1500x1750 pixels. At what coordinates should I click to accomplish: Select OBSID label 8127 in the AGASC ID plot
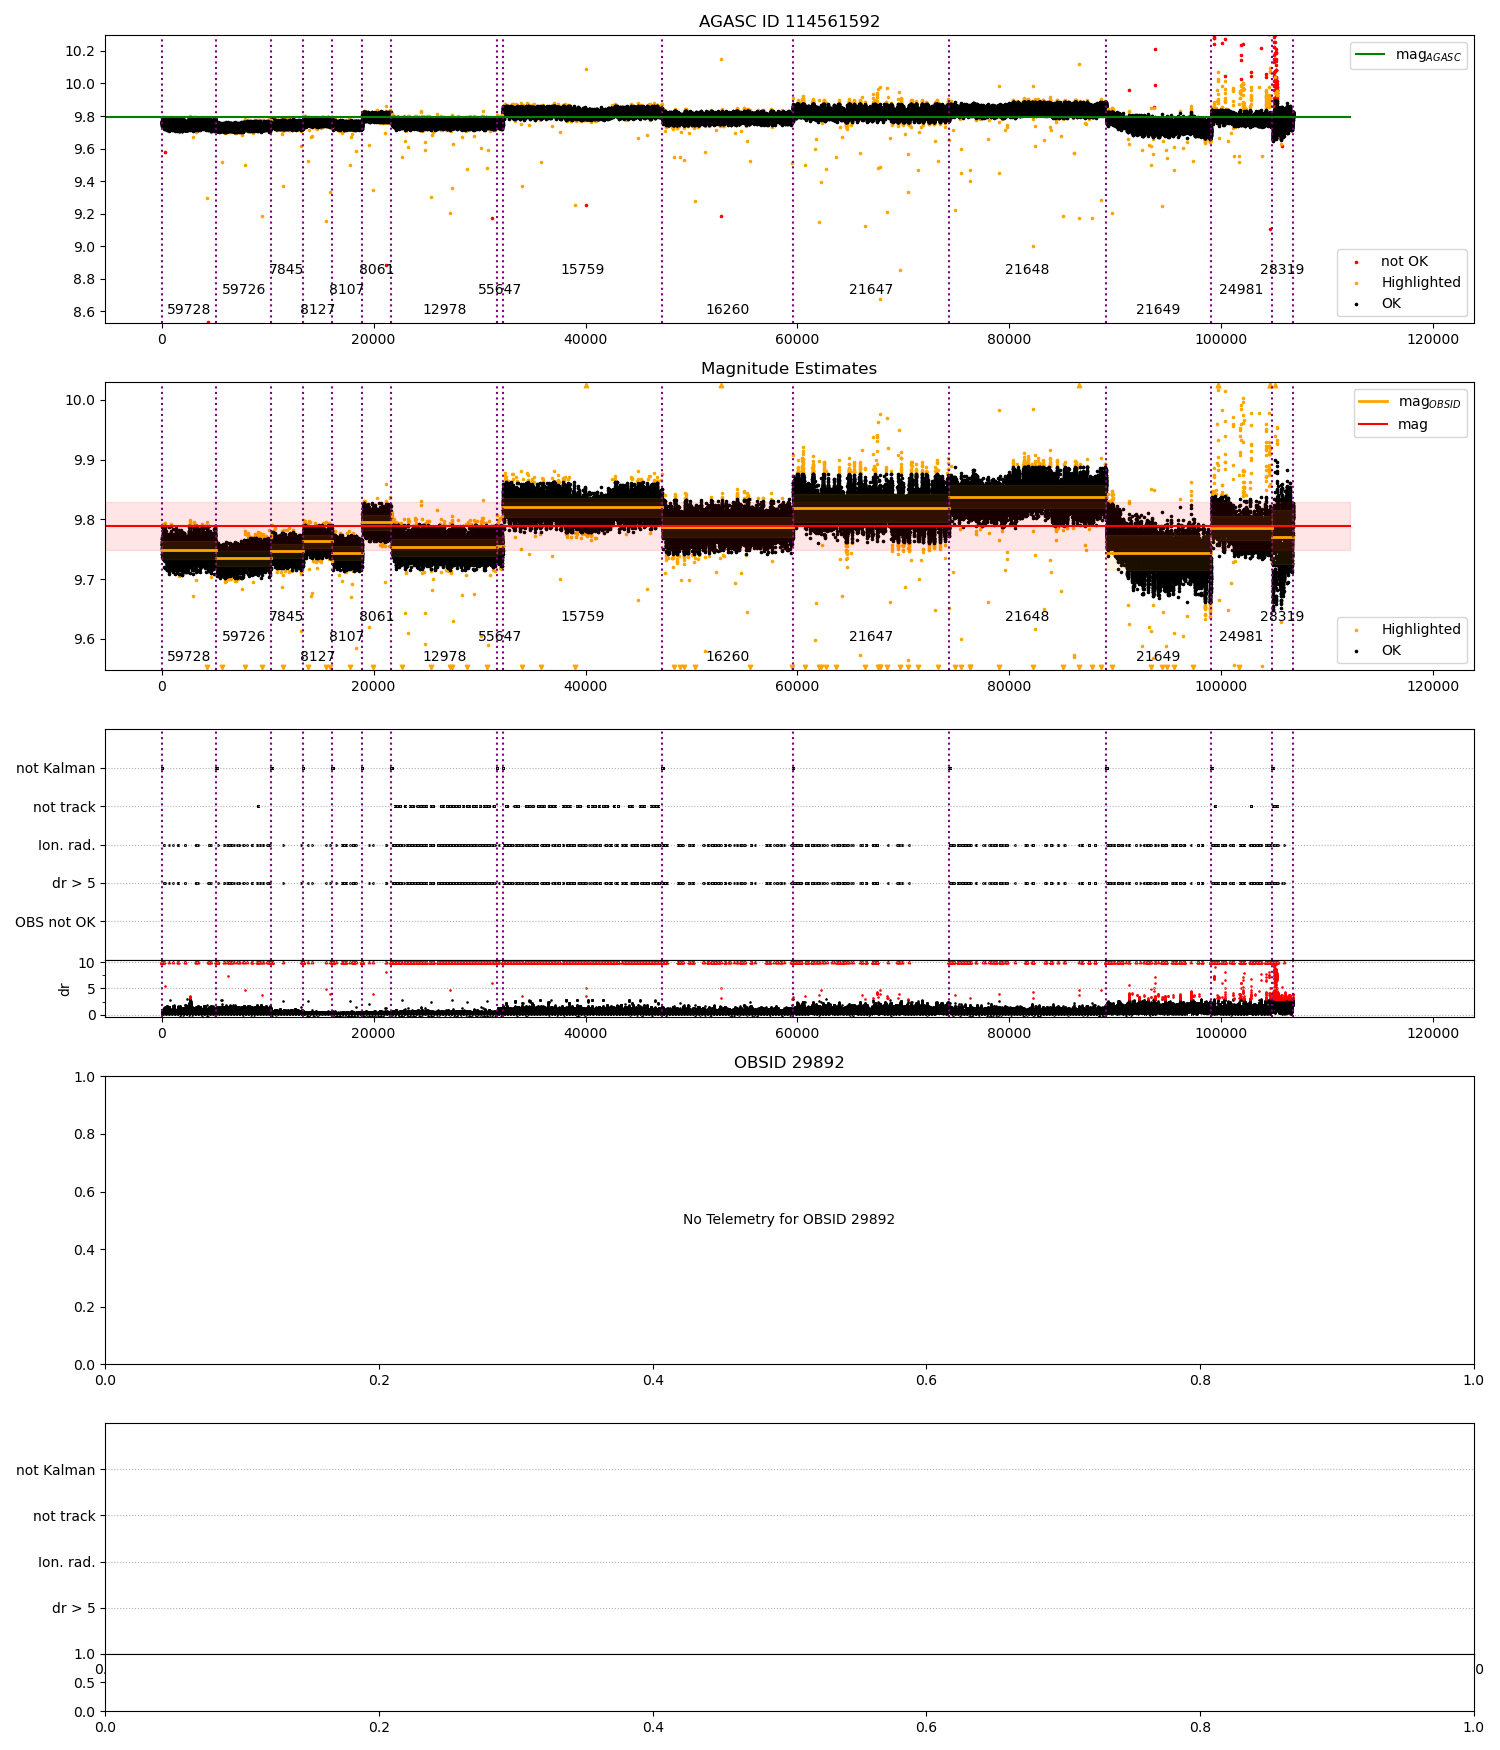(x=318, y=310)
